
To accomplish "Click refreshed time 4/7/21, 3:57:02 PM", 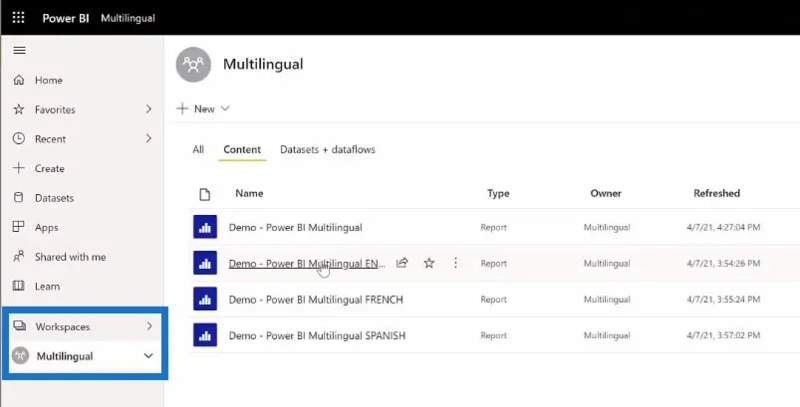I will (723, 336).
